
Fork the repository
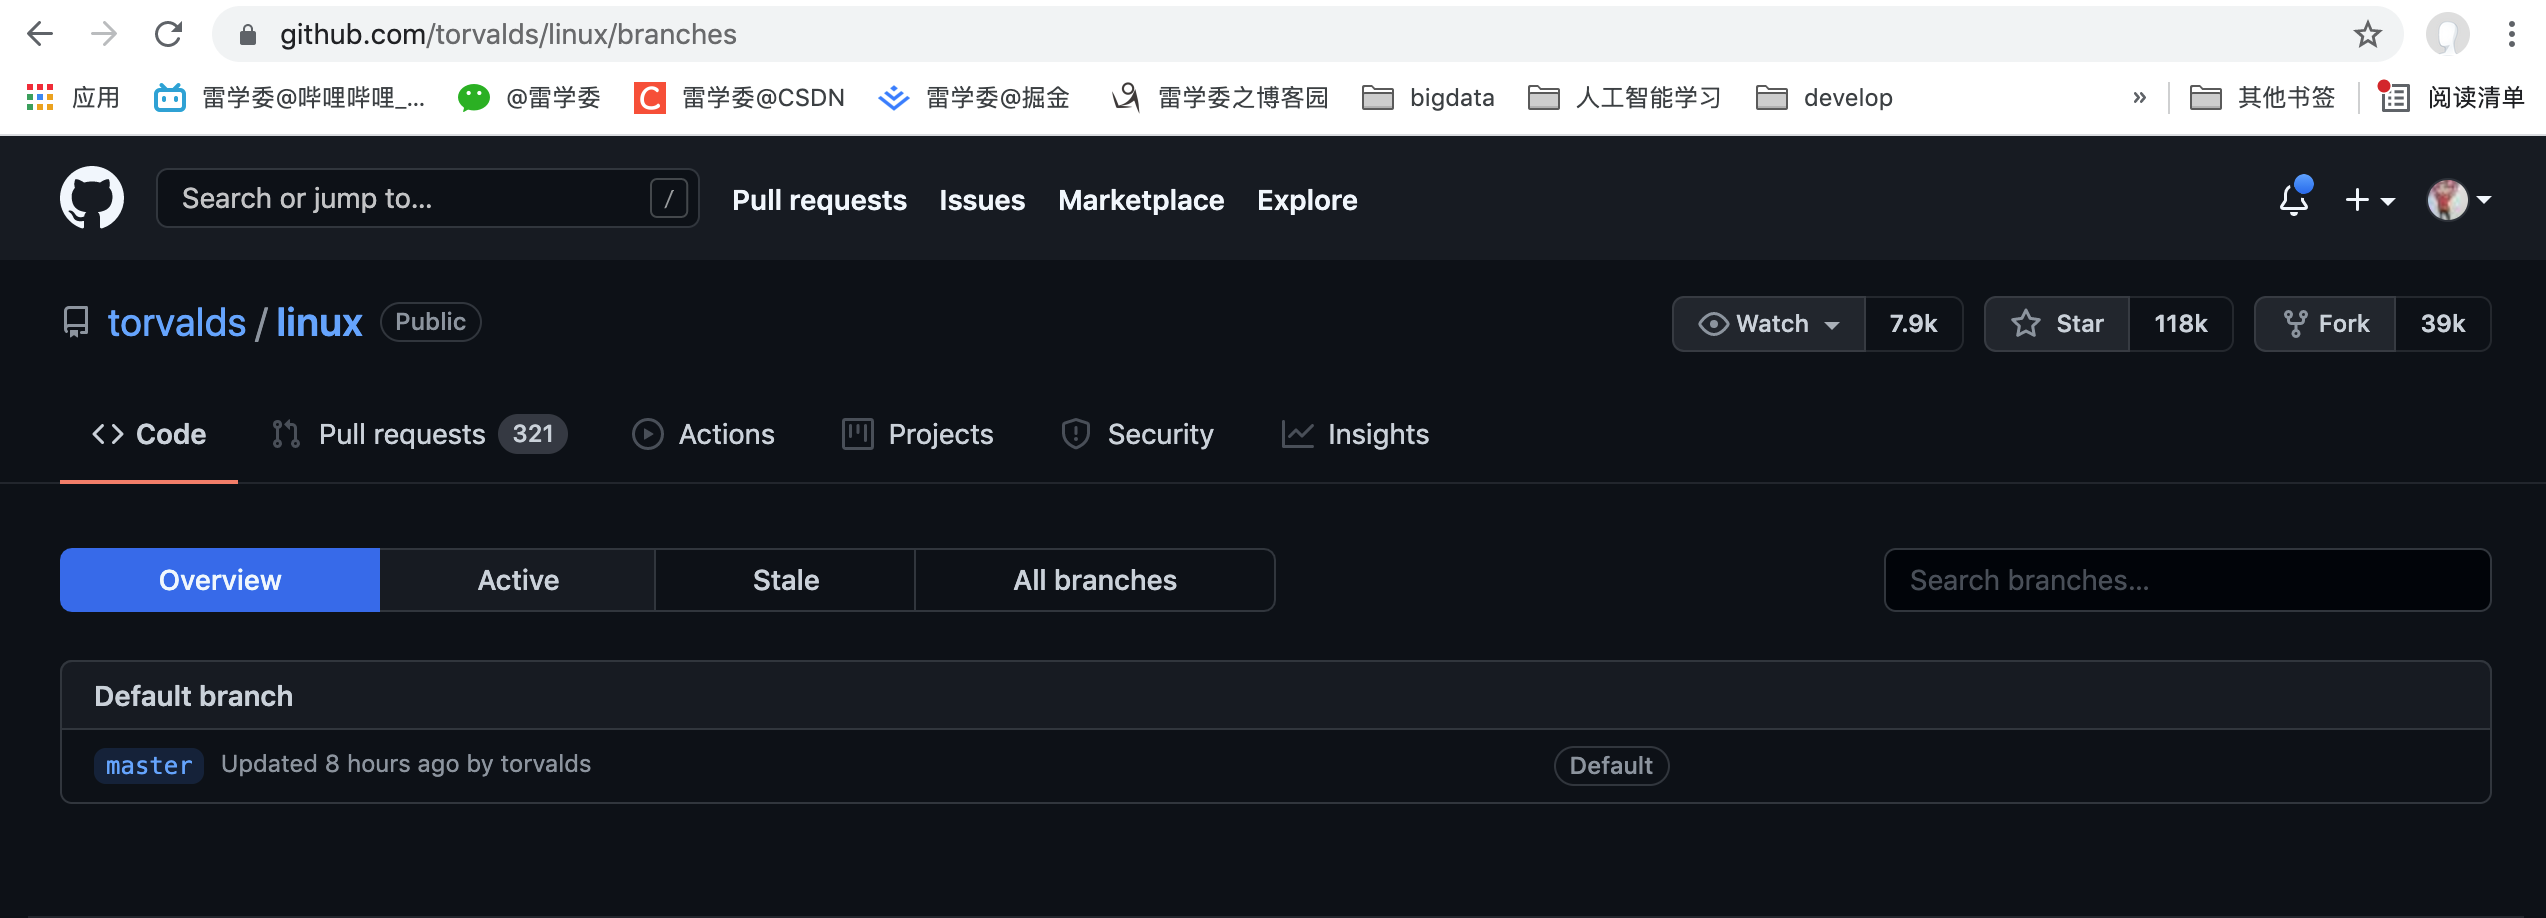(x=2325, y=324)
